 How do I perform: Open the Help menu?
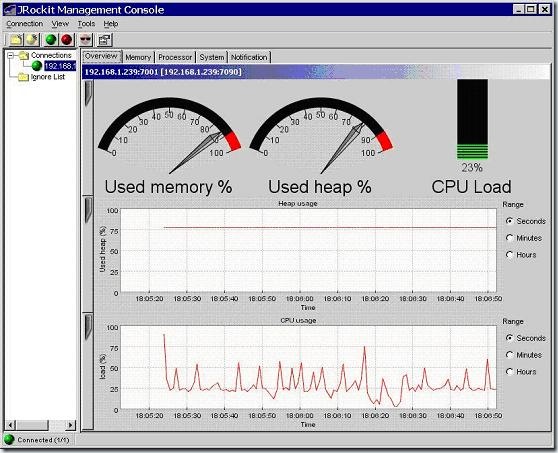pos(111,24)
